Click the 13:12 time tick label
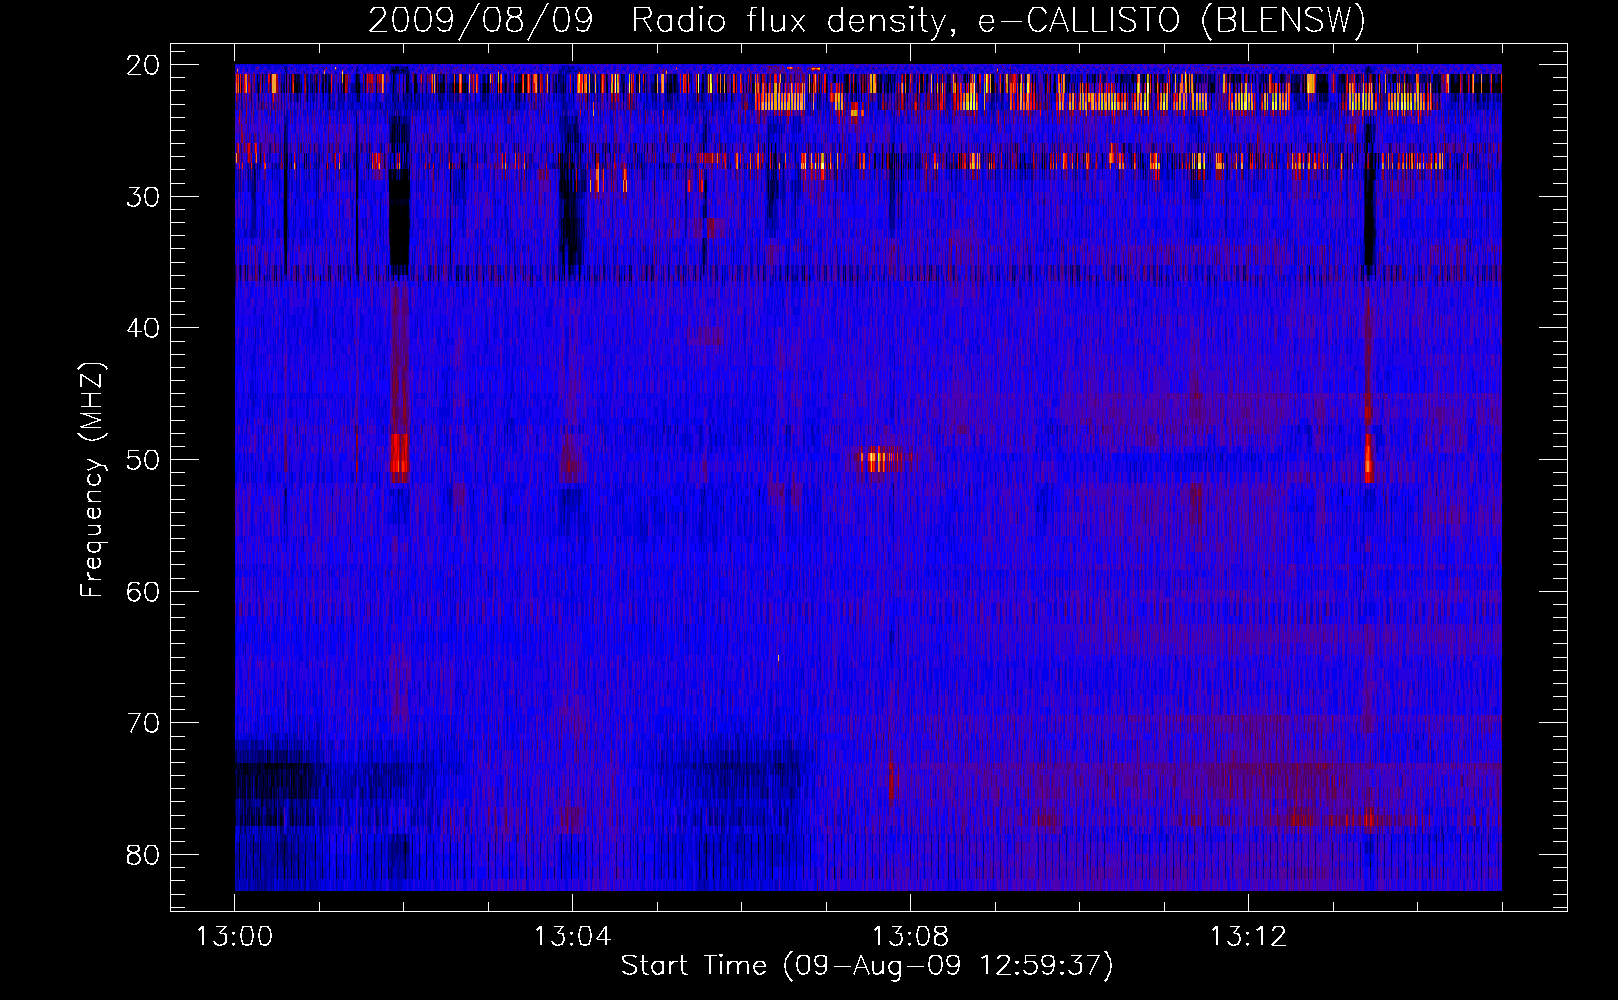Screen dimensions: 1618x1000 coord(1248,937)
